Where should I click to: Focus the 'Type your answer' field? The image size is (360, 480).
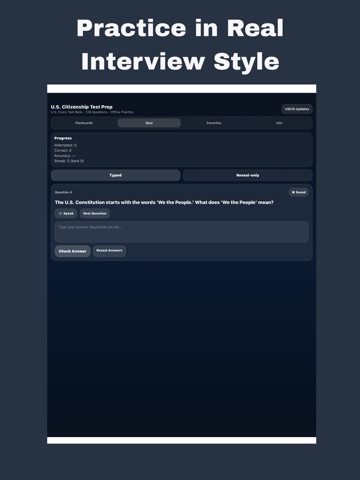pyautogui.click(x=182, y=232)
